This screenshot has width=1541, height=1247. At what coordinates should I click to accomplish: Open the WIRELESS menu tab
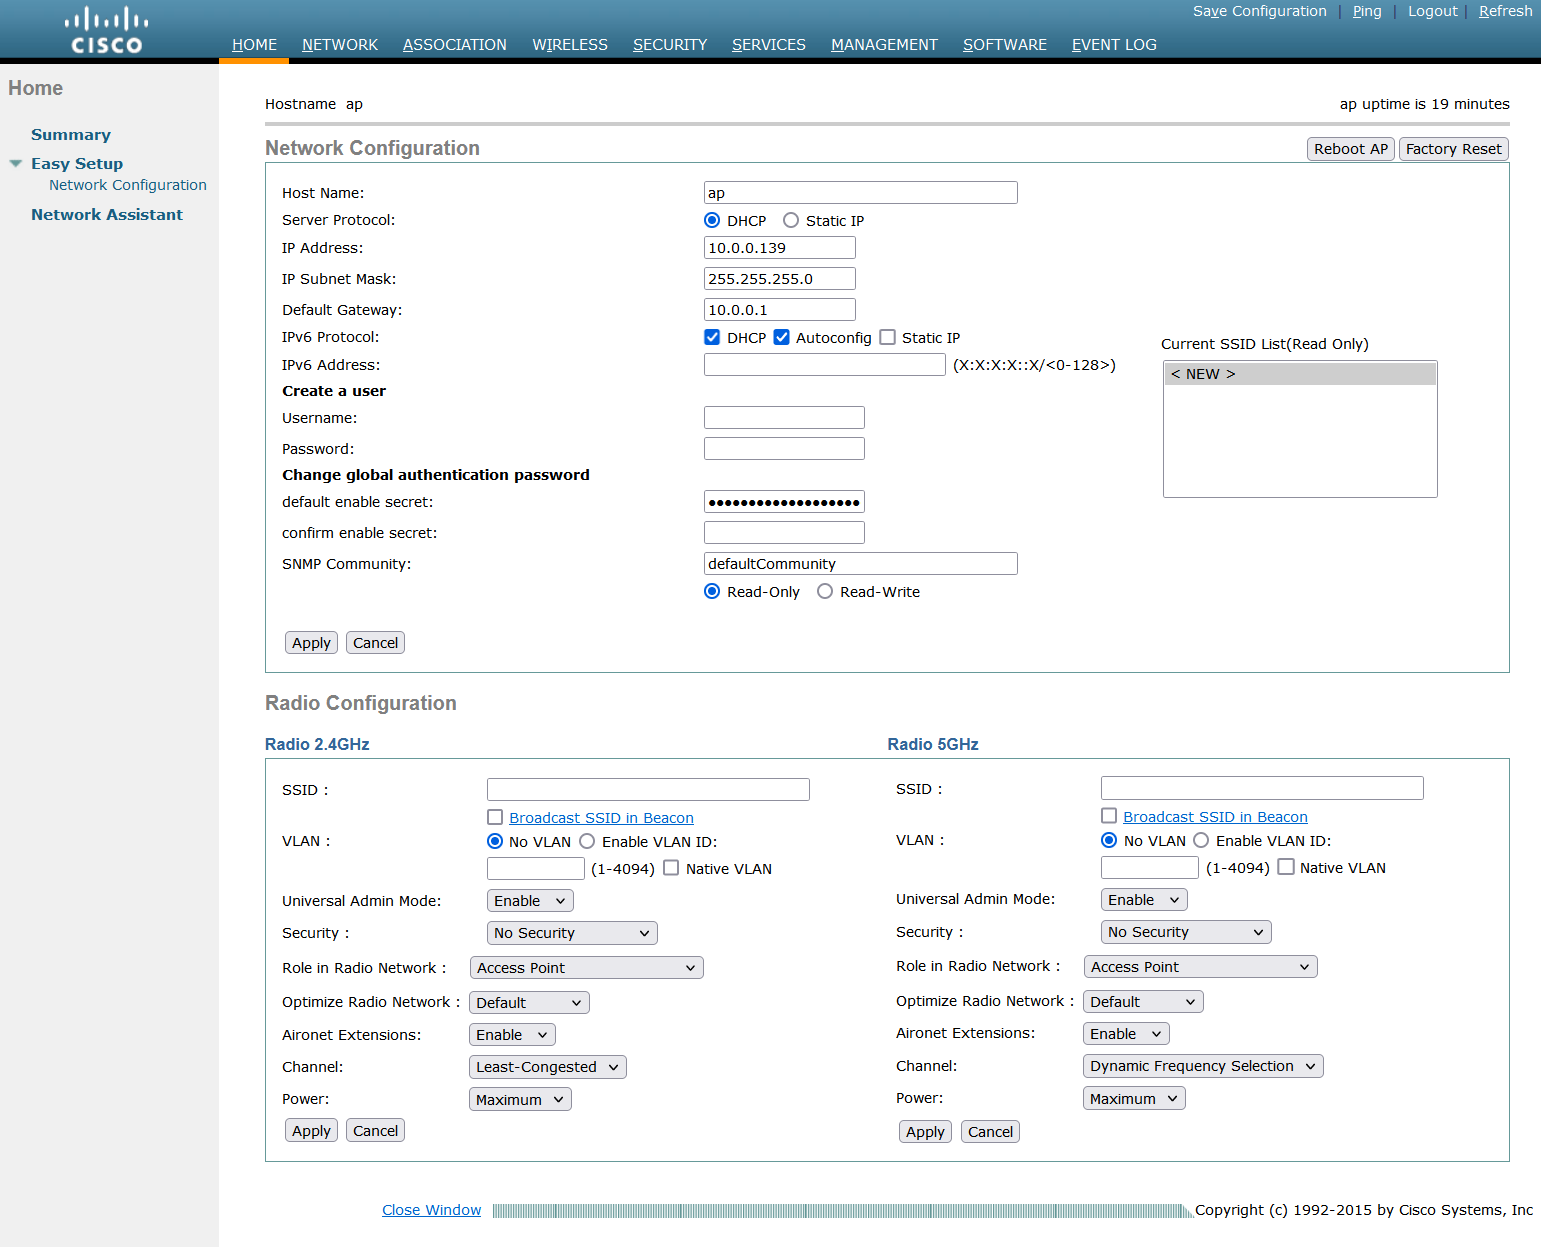click(569, 45)
